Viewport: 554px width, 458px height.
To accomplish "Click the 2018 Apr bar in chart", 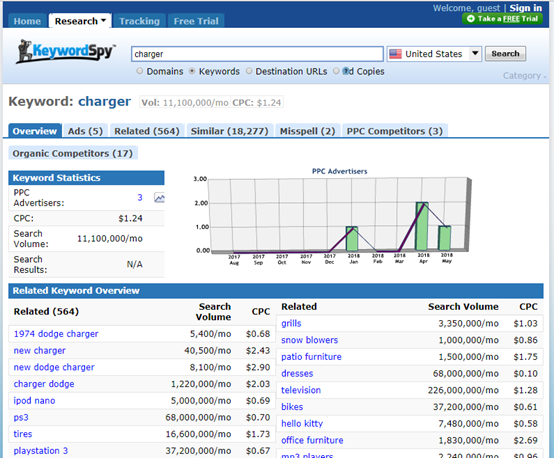I will (x=422, y=227).
